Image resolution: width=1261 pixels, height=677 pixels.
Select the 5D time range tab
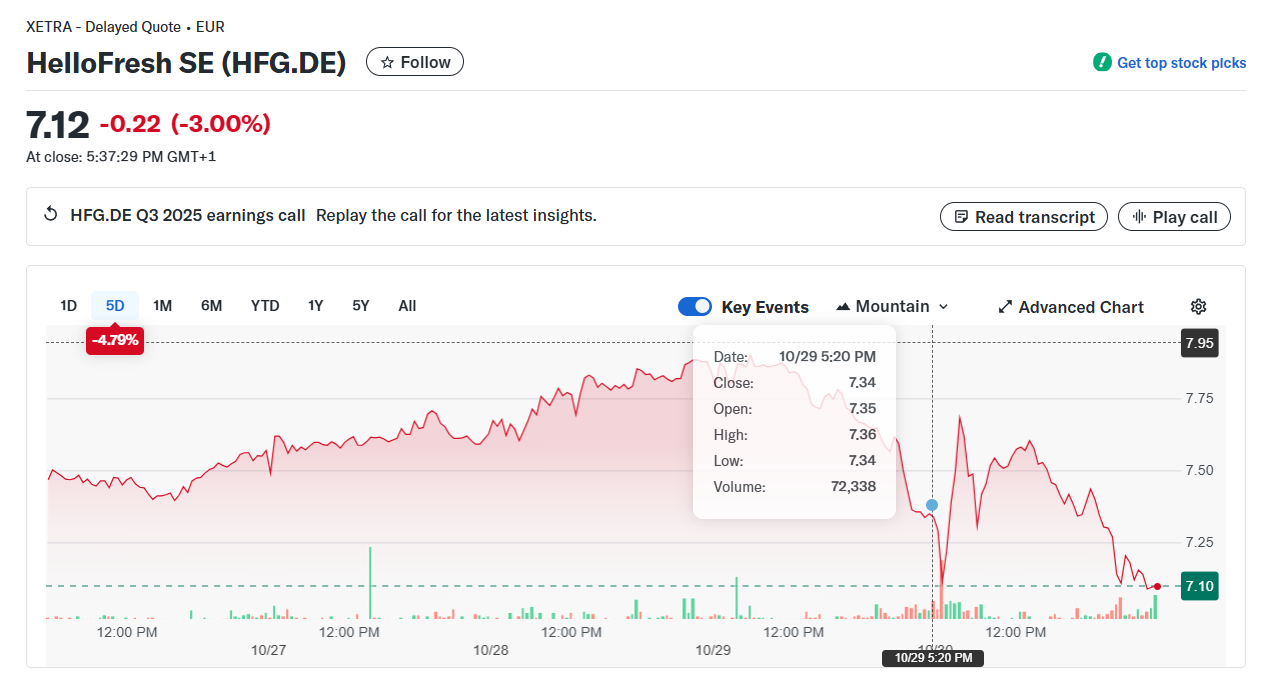pos(115,306)
